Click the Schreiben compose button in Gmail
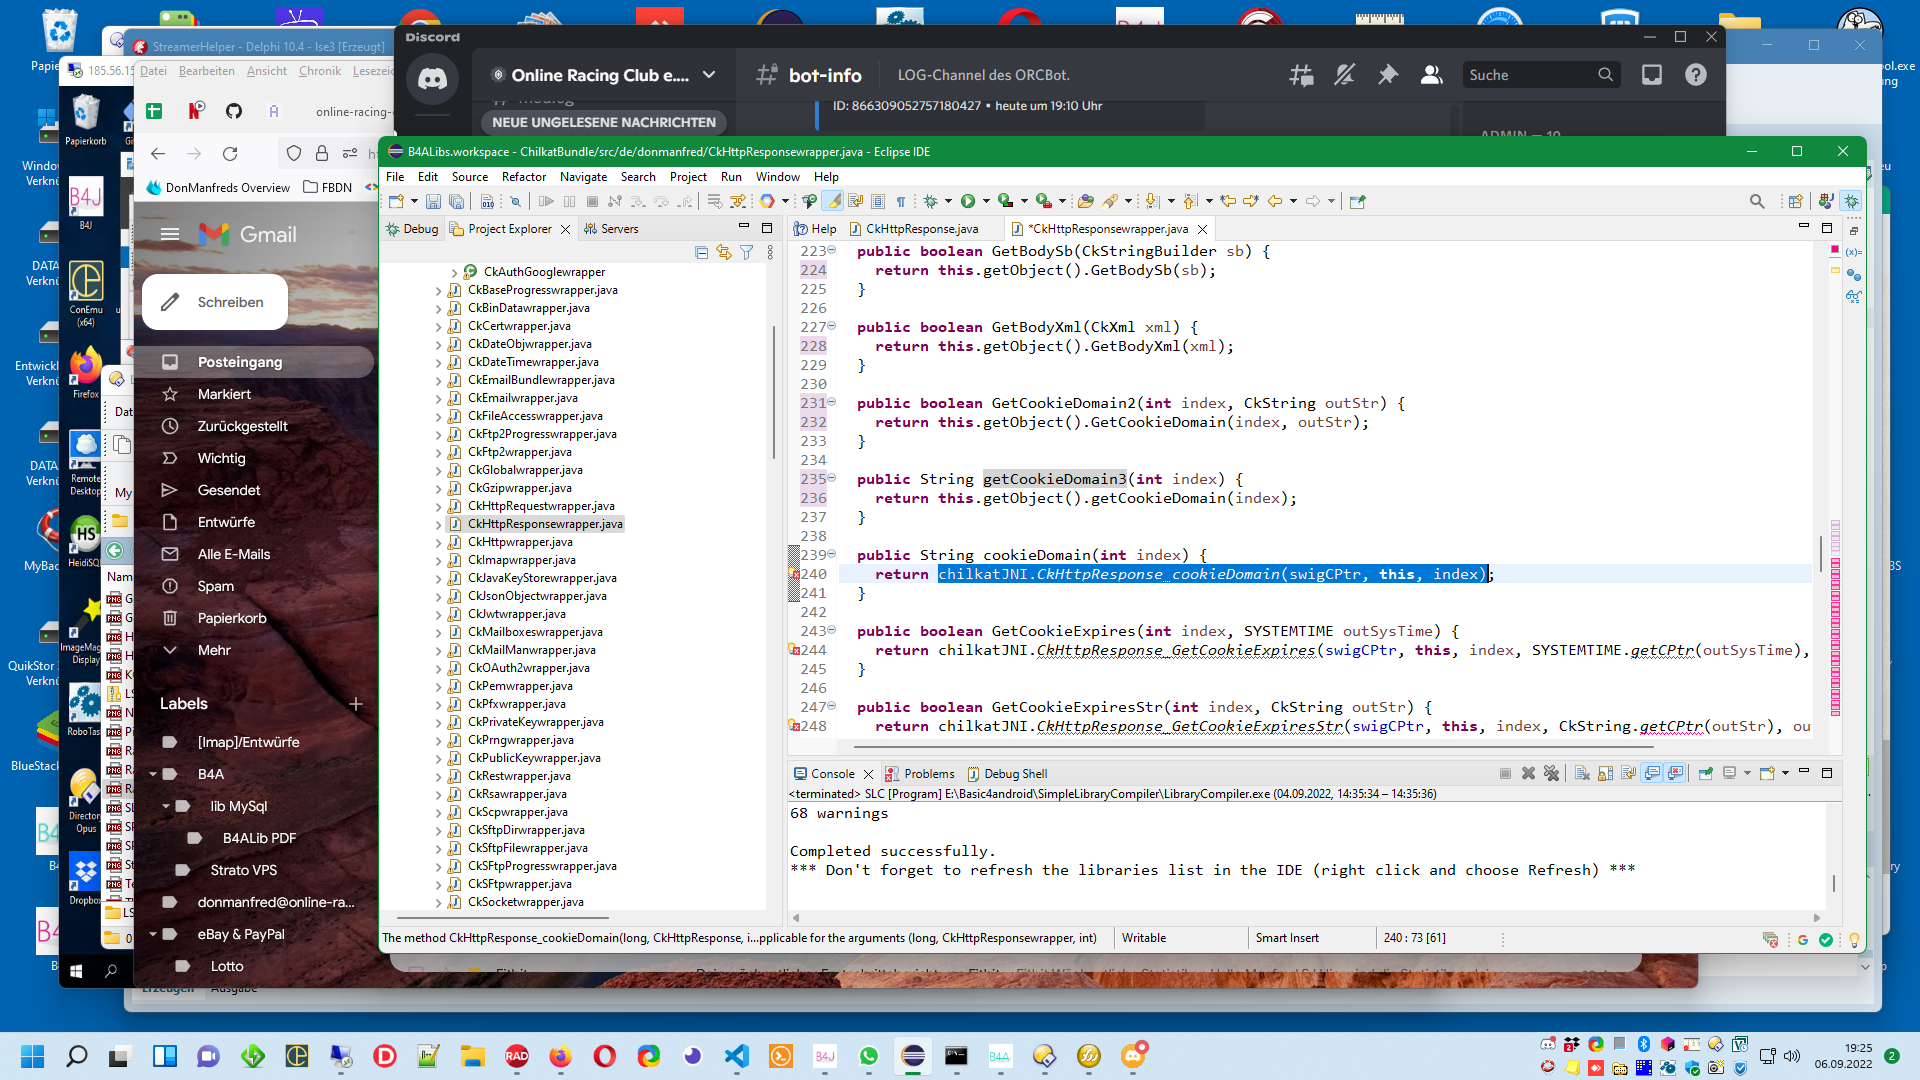1920x1080 pixels. pyautogui.click(x=215, y=302)
